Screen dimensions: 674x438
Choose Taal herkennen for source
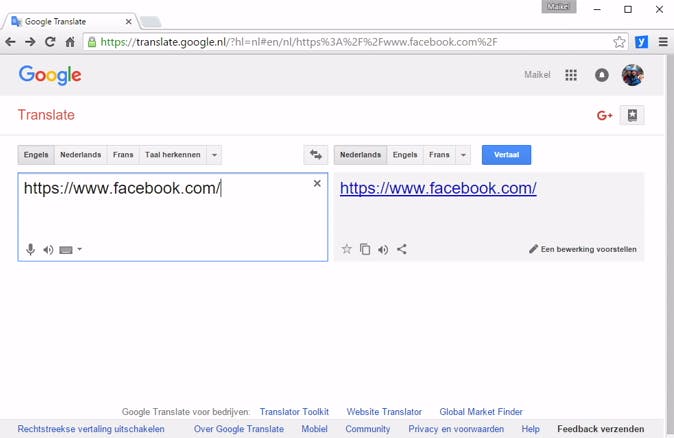coord(173,155)
